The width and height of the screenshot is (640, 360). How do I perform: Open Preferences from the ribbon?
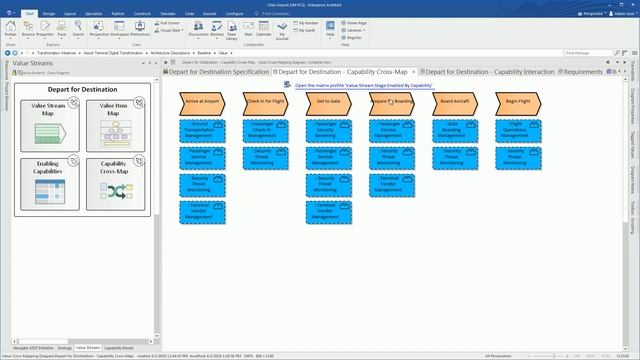[140, 29]
